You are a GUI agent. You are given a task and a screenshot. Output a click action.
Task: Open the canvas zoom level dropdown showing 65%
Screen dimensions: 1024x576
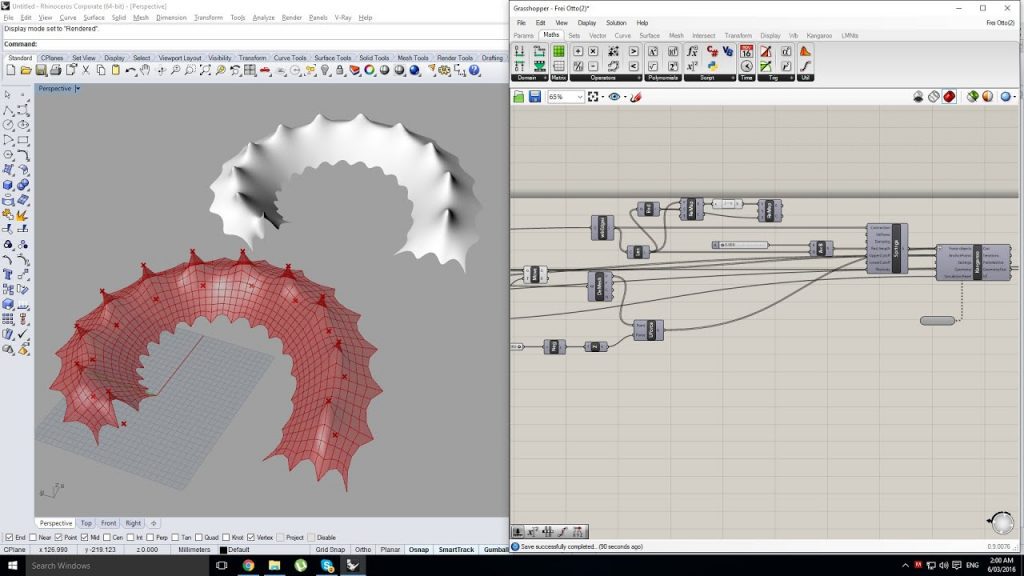pos(579,96)
